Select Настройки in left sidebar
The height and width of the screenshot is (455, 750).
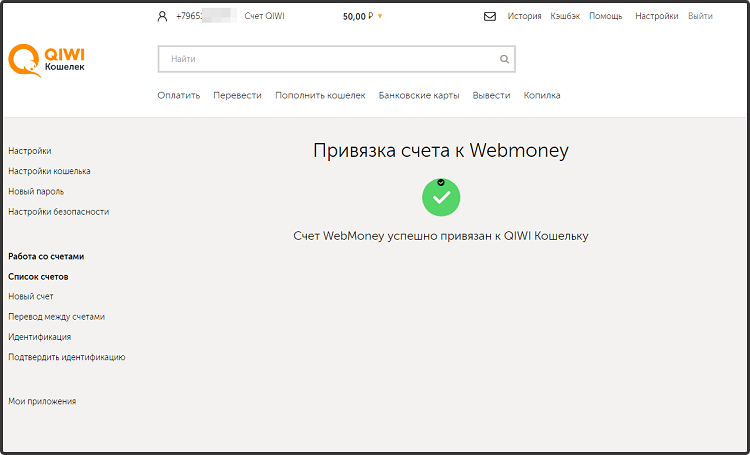pyautogui.click(x=30, y=151)
